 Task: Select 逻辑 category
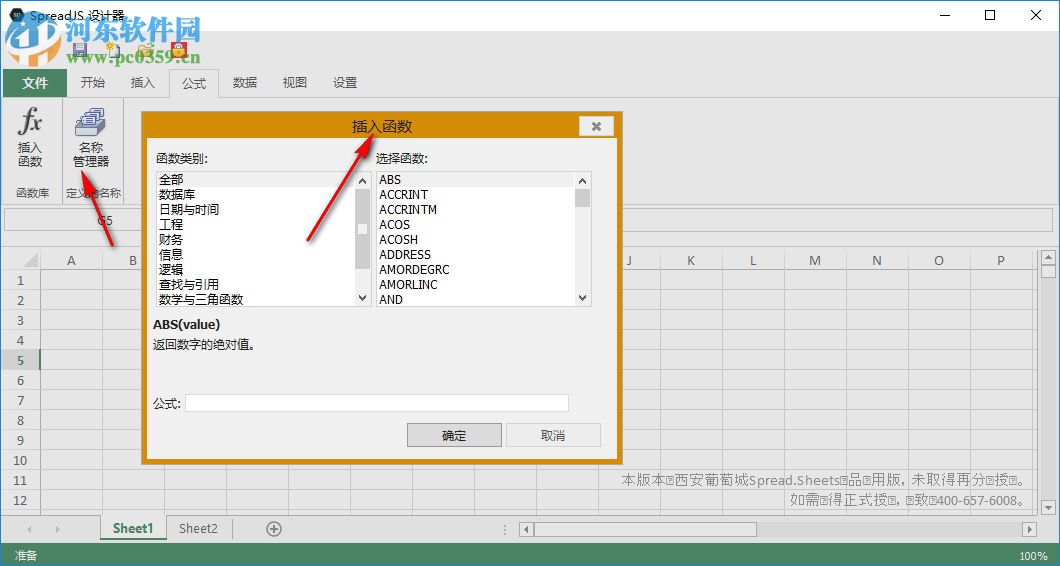tap(256, 269)
